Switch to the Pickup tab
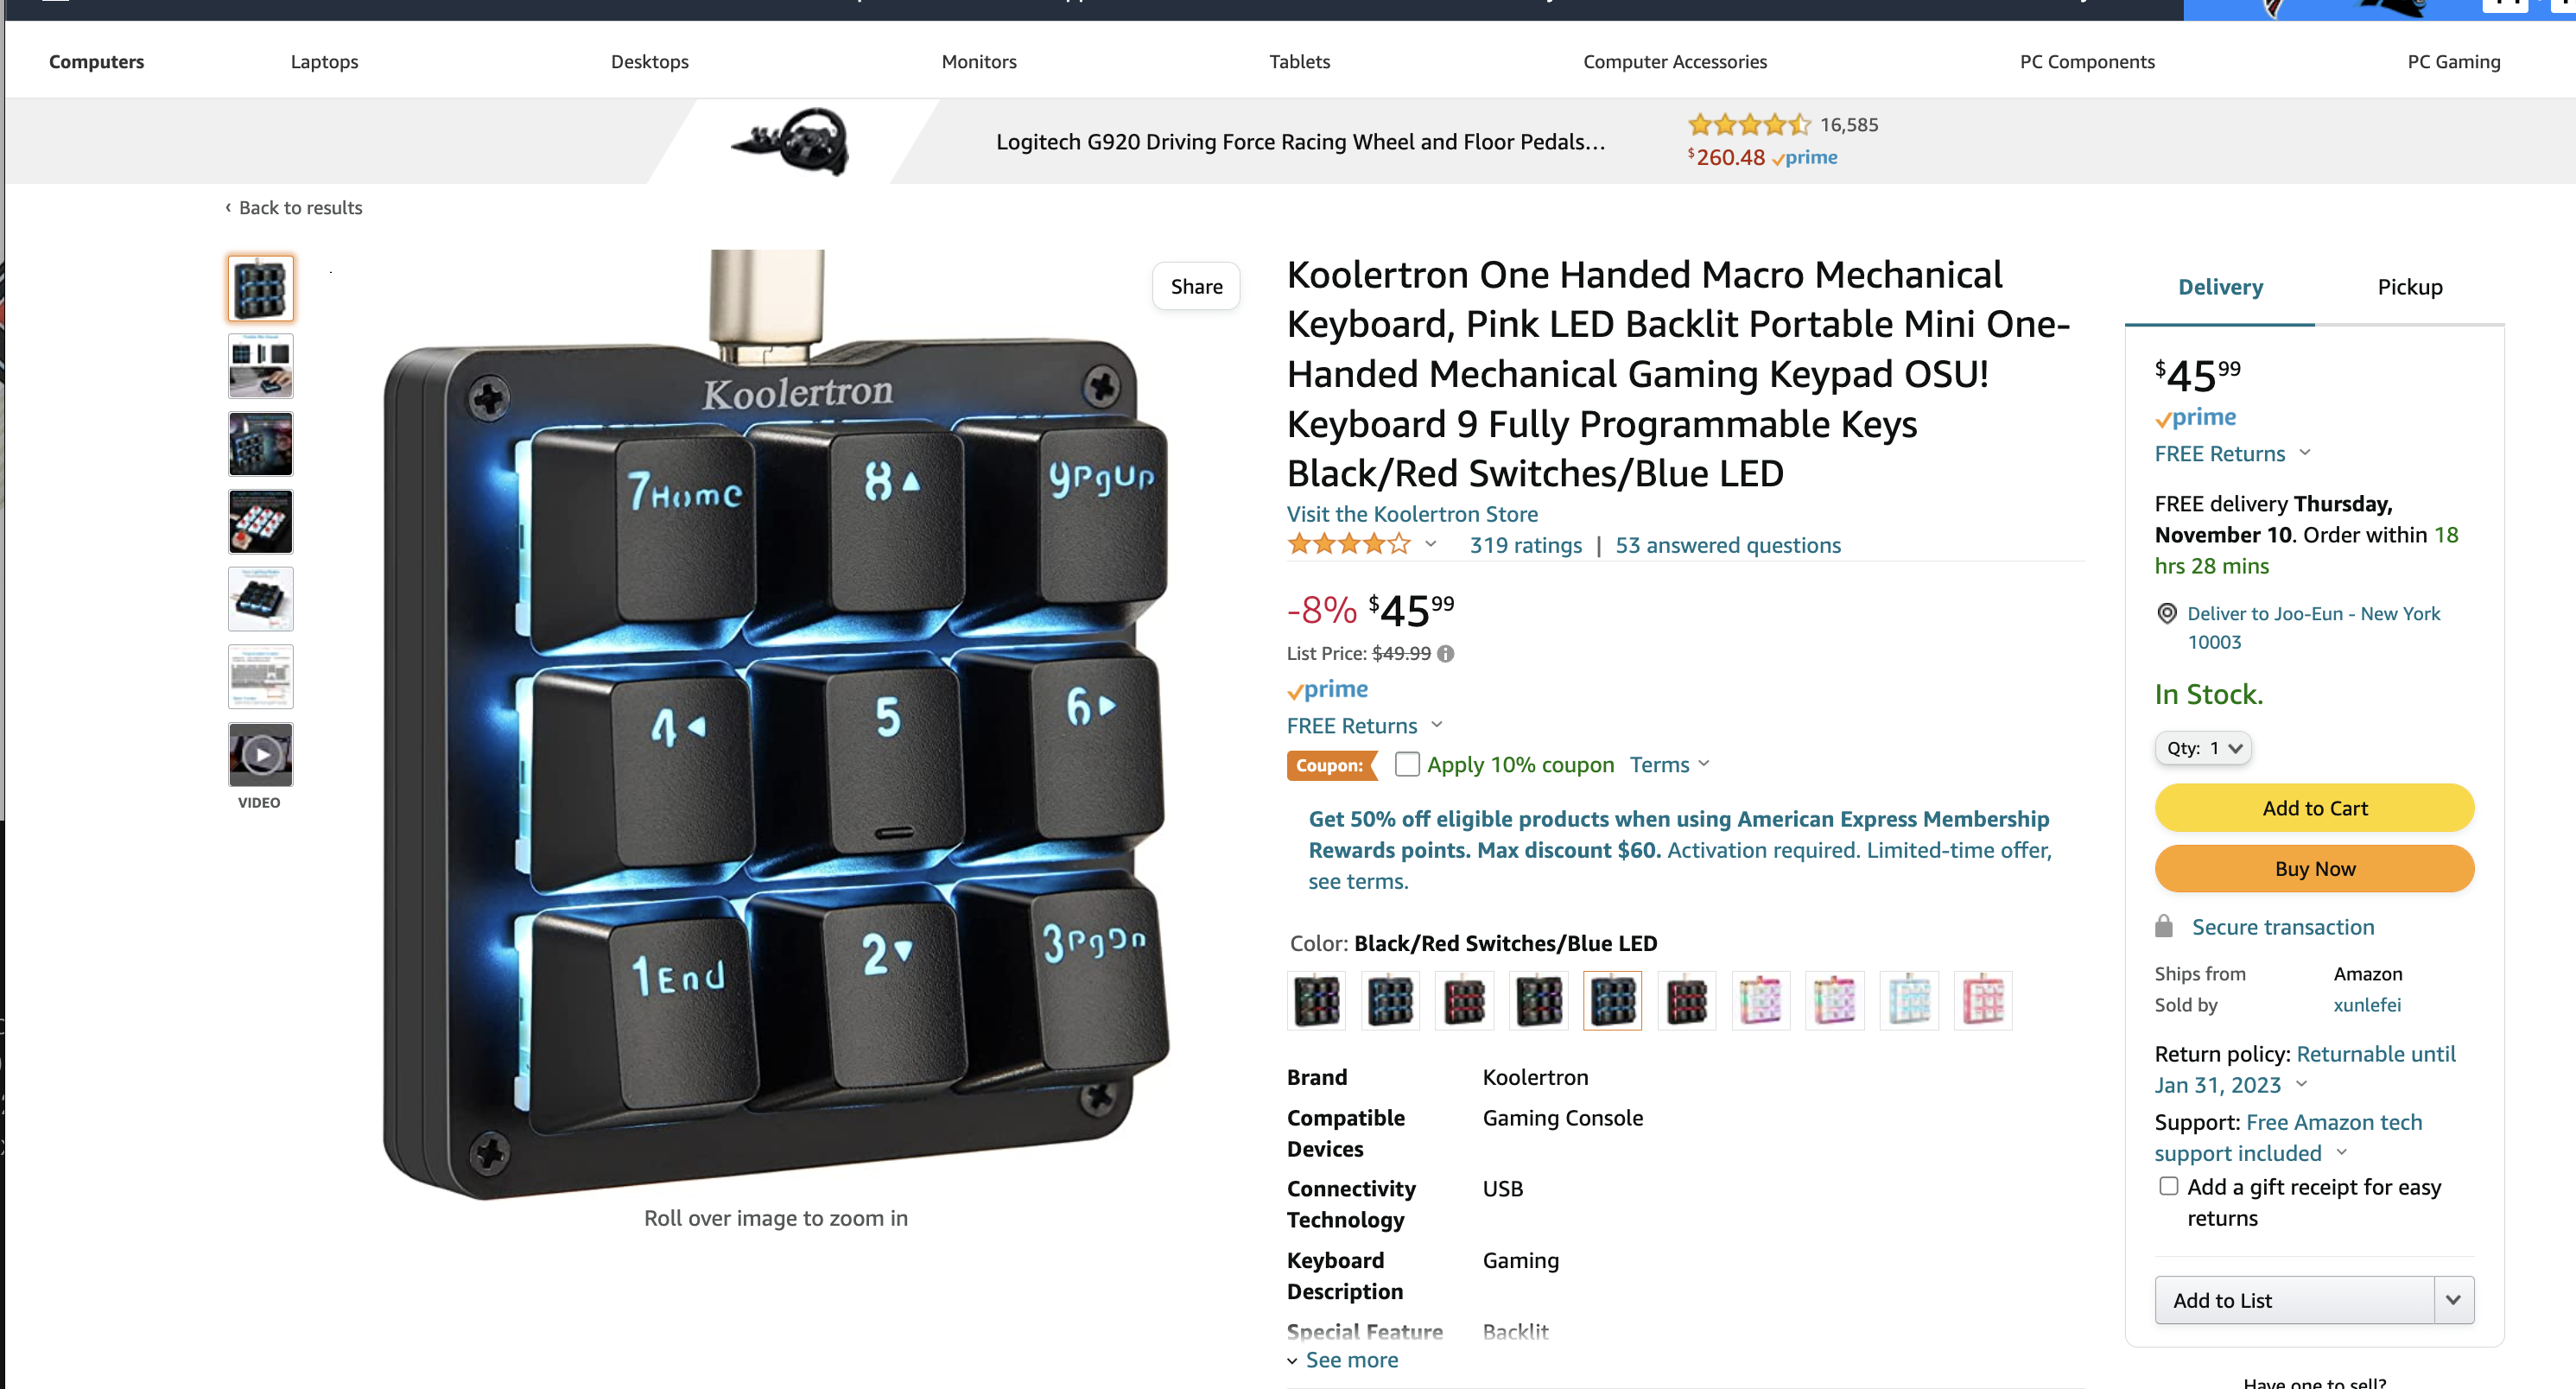 click(2409, 288)
